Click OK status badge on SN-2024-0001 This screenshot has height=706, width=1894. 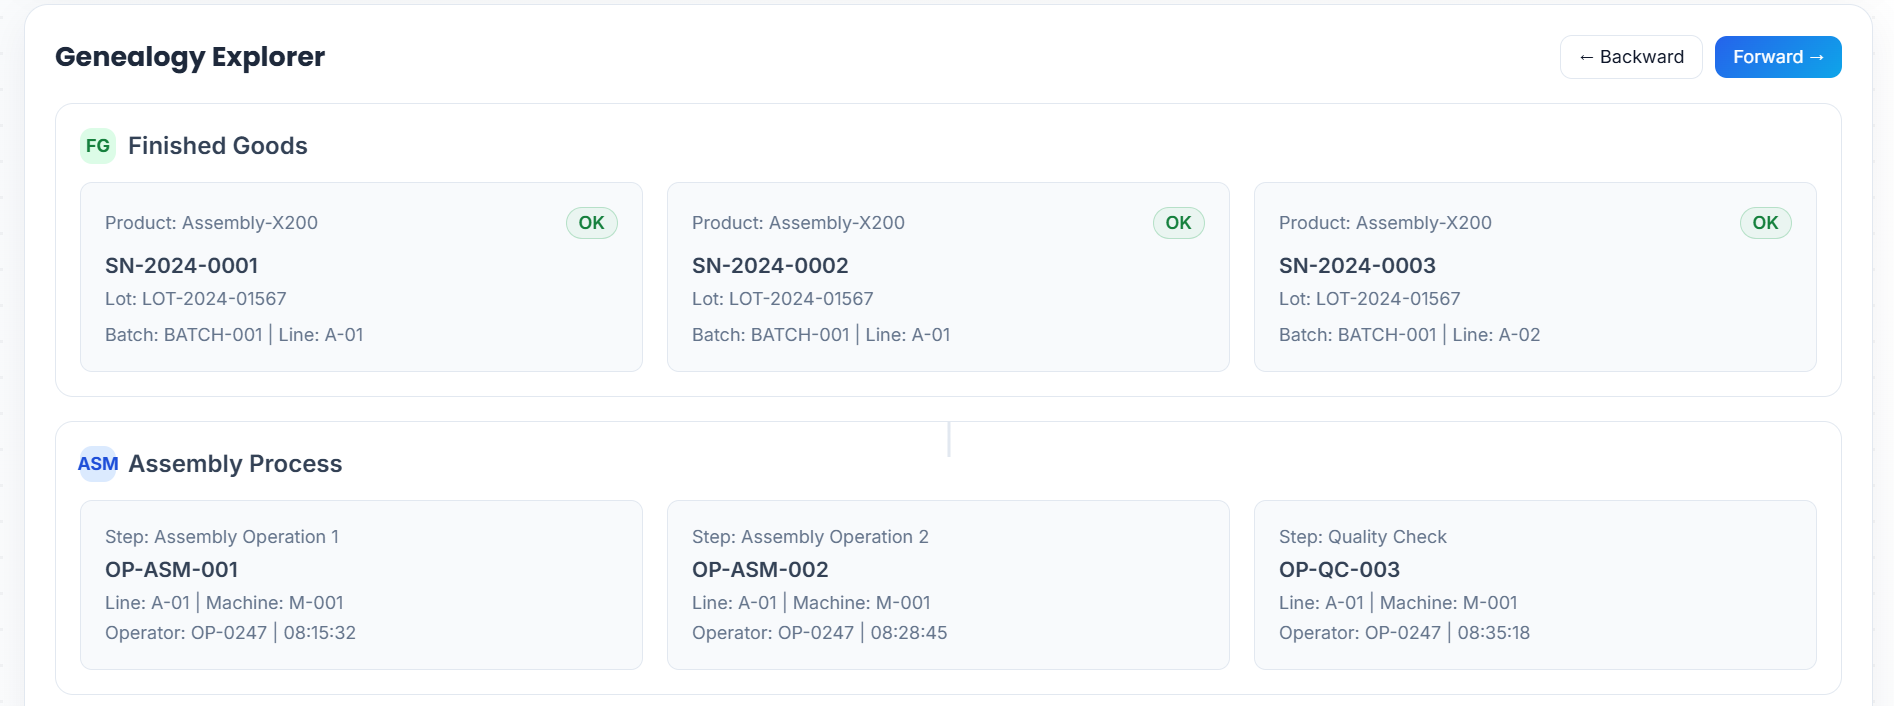(x=591, y=223)
